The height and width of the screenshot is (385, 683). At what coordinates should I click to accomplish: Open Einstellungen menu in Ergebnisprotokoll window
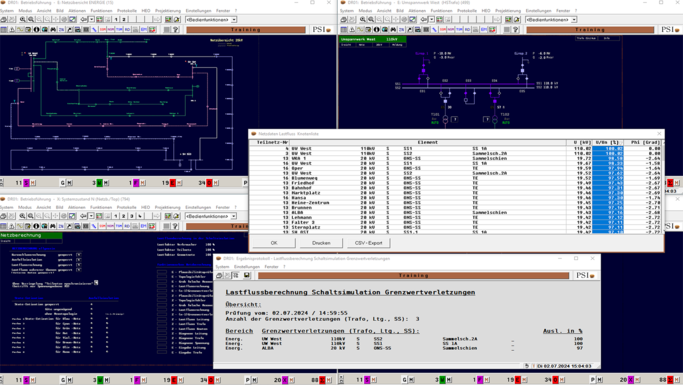247,267
